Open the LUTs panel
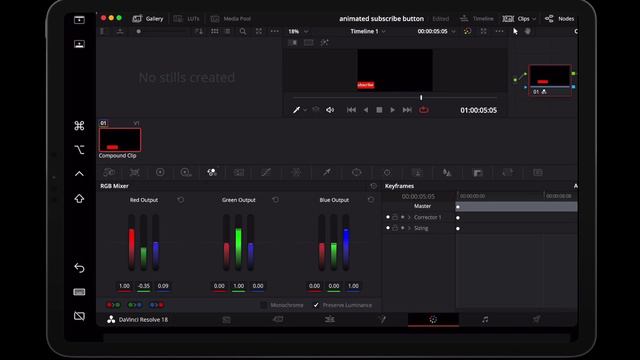Viewport: 640px width, 360px height. (x=187, y=19)
